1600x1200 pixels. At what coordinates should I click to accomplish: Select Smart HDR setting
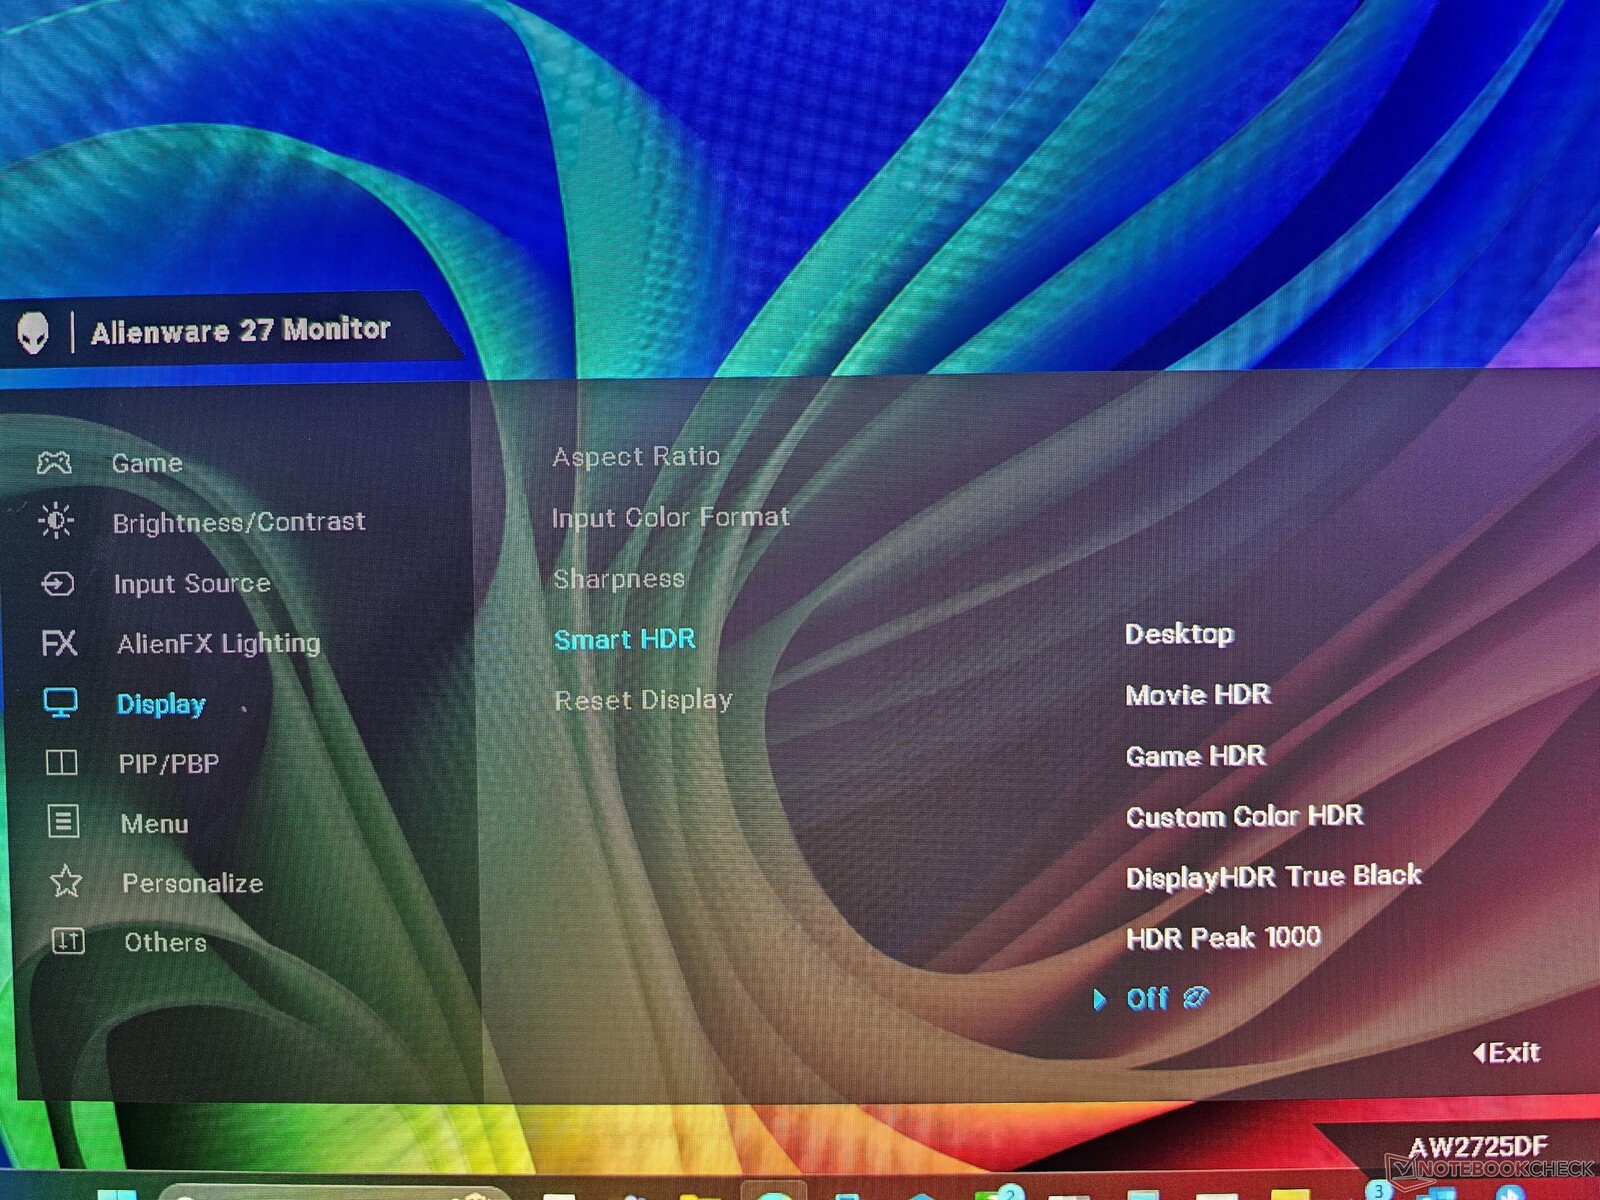click(x=625, y=639)
